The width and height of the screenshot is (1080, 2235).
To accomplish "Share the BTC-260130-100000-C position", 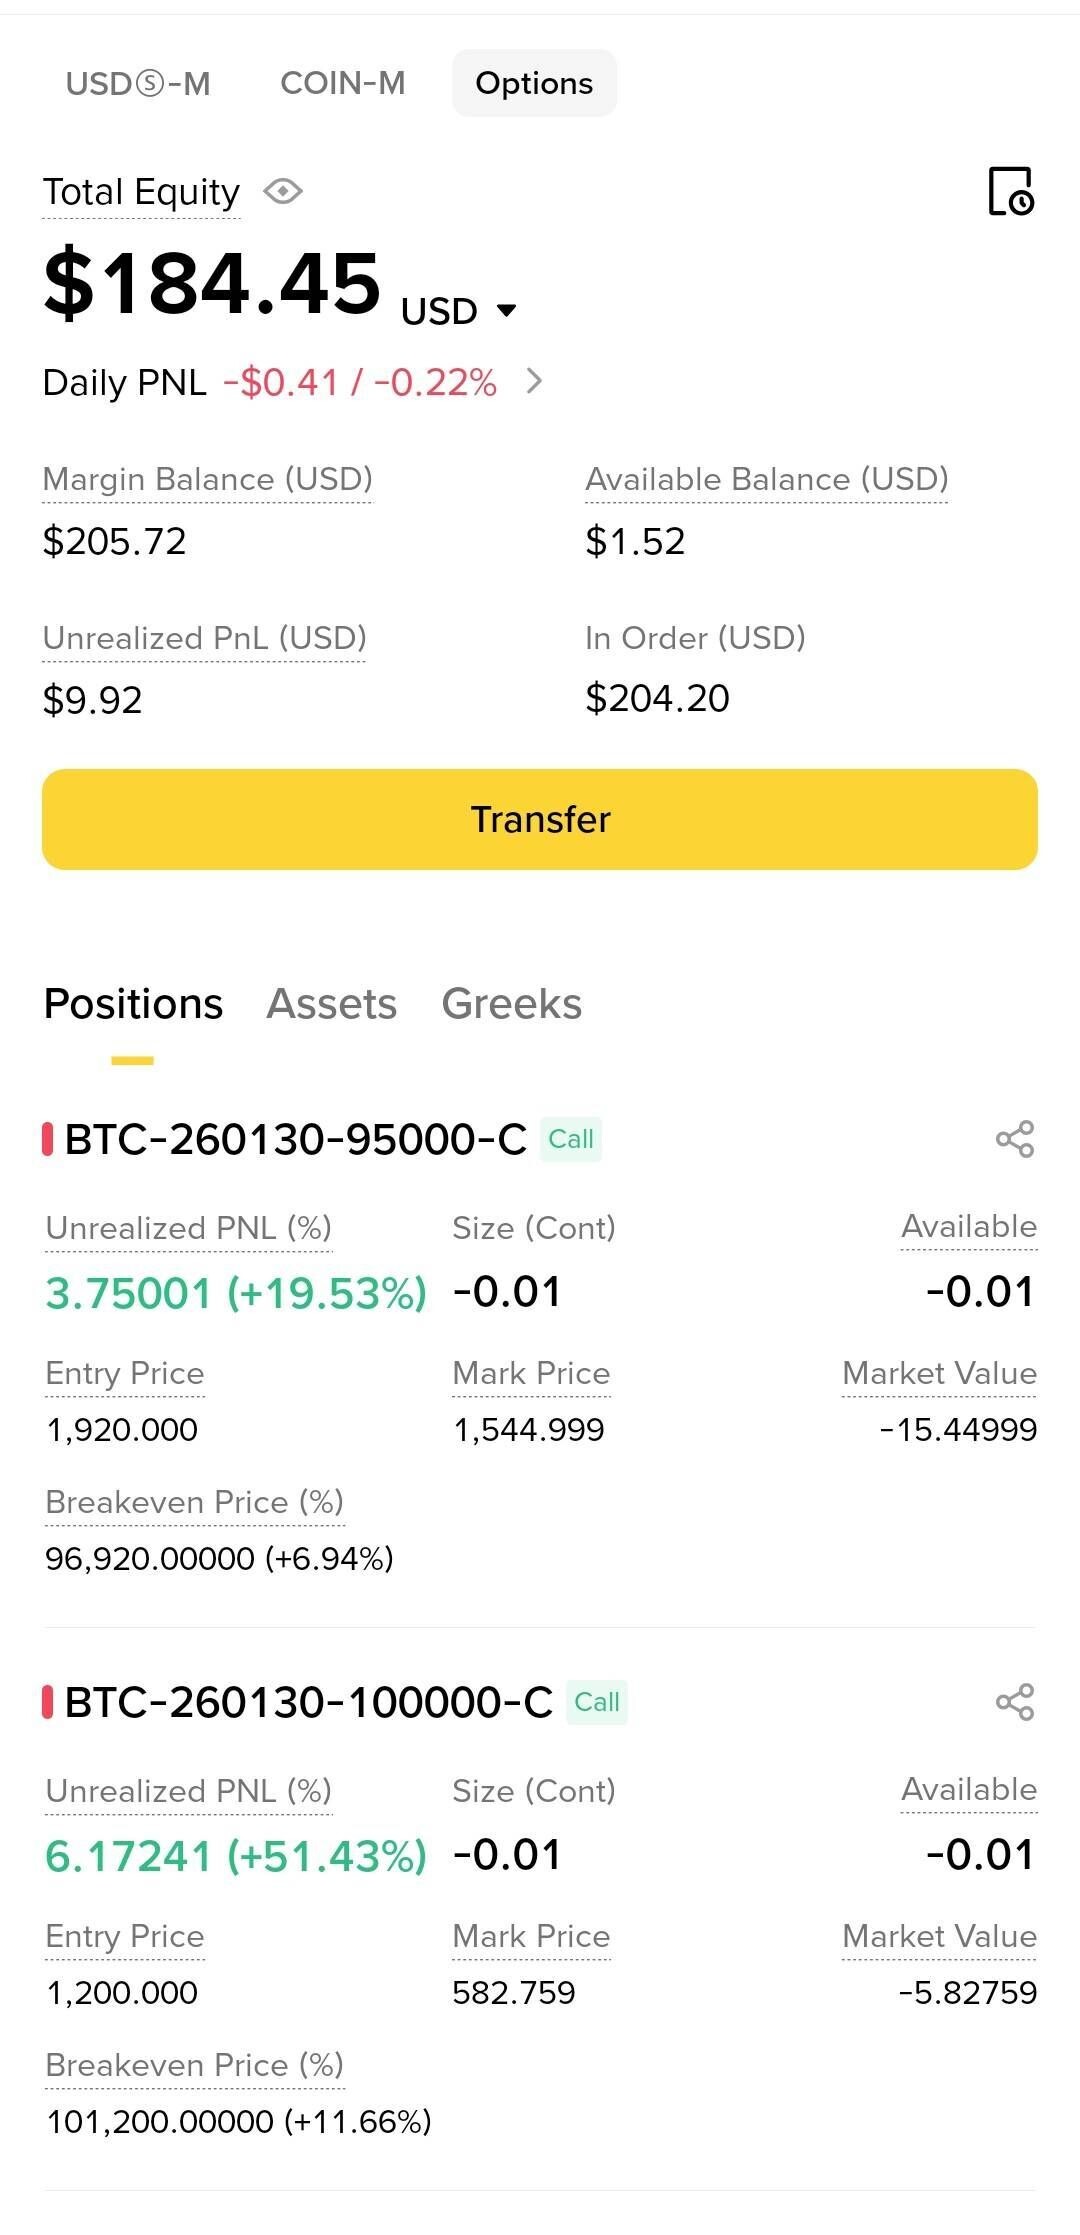I will pyautogui.click(x=1015, y=1702).
